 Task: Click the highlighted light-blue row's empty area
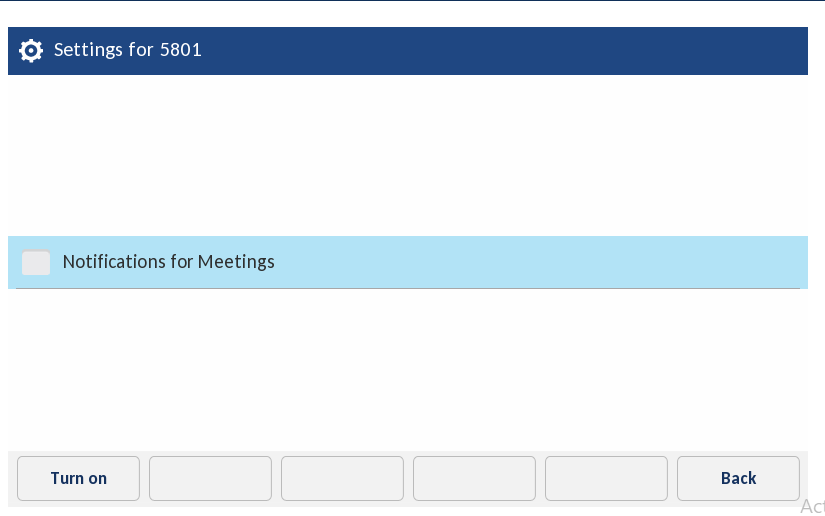tap(550, 262)
